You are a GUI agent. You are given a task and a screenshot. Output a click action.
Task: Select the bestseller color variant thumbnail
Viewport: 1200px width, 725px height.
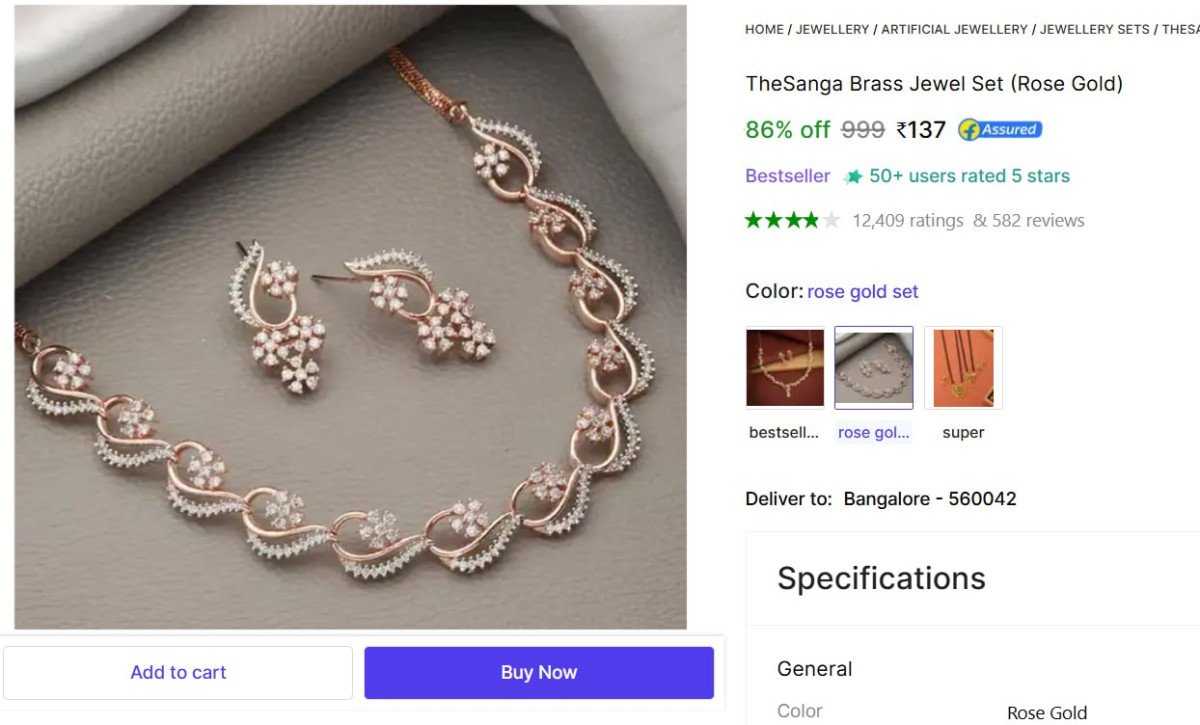[785, 368]
